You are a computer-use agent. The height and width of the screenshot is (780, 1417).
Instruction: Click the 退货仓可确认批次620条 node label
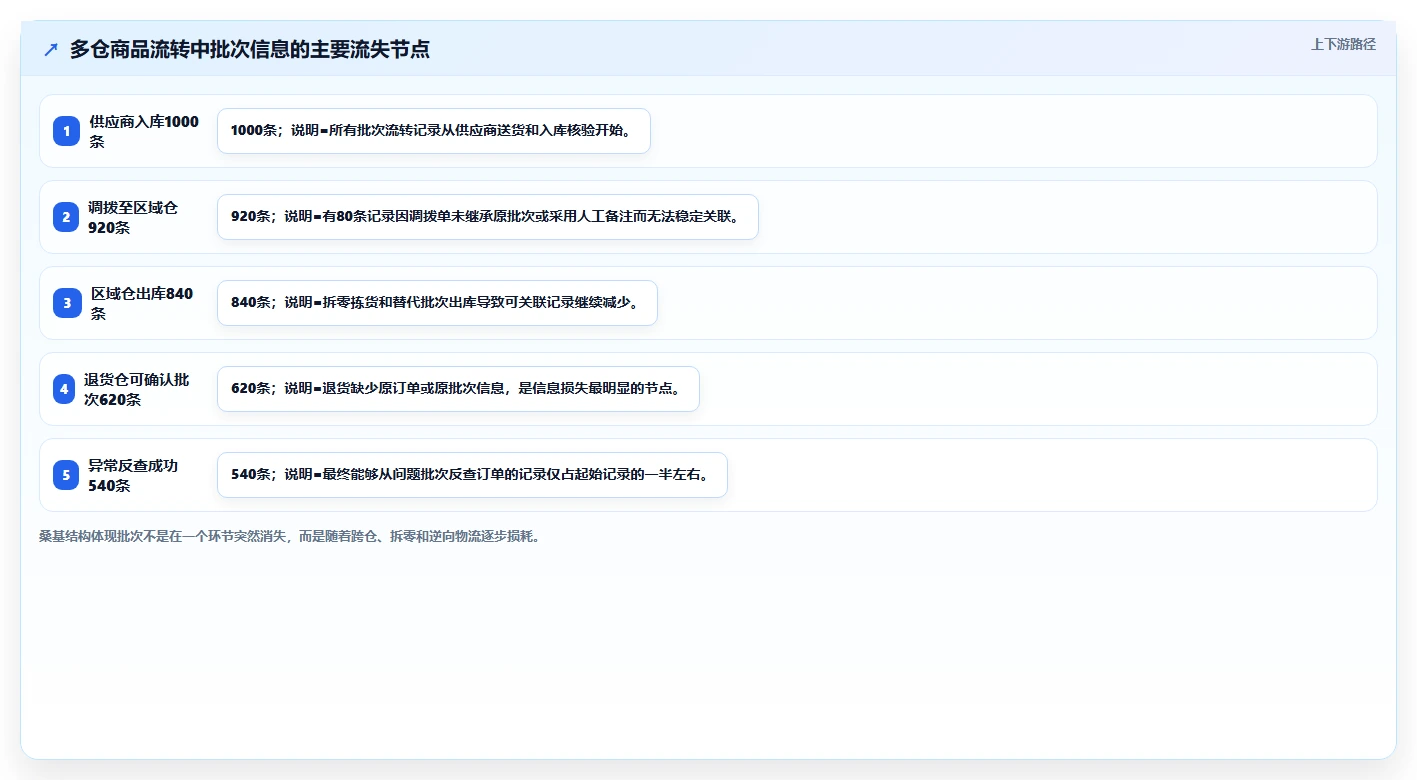coord(137,389)
